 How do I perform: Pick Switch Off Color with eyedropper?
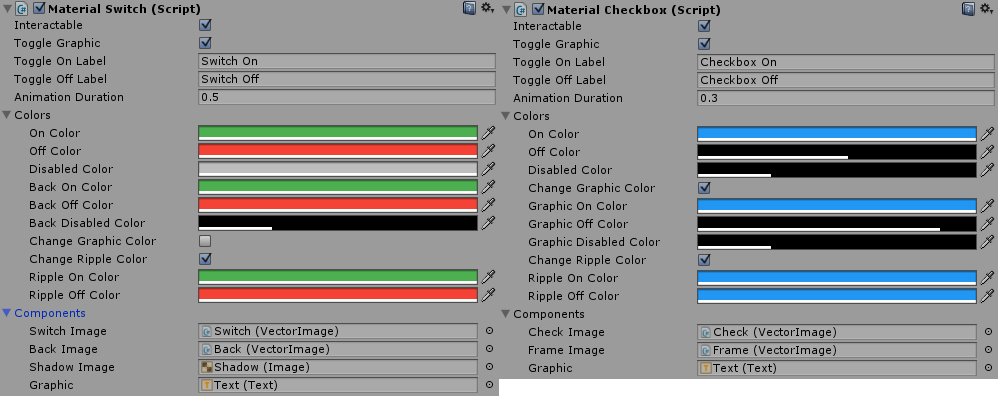(x=488, y=151)
